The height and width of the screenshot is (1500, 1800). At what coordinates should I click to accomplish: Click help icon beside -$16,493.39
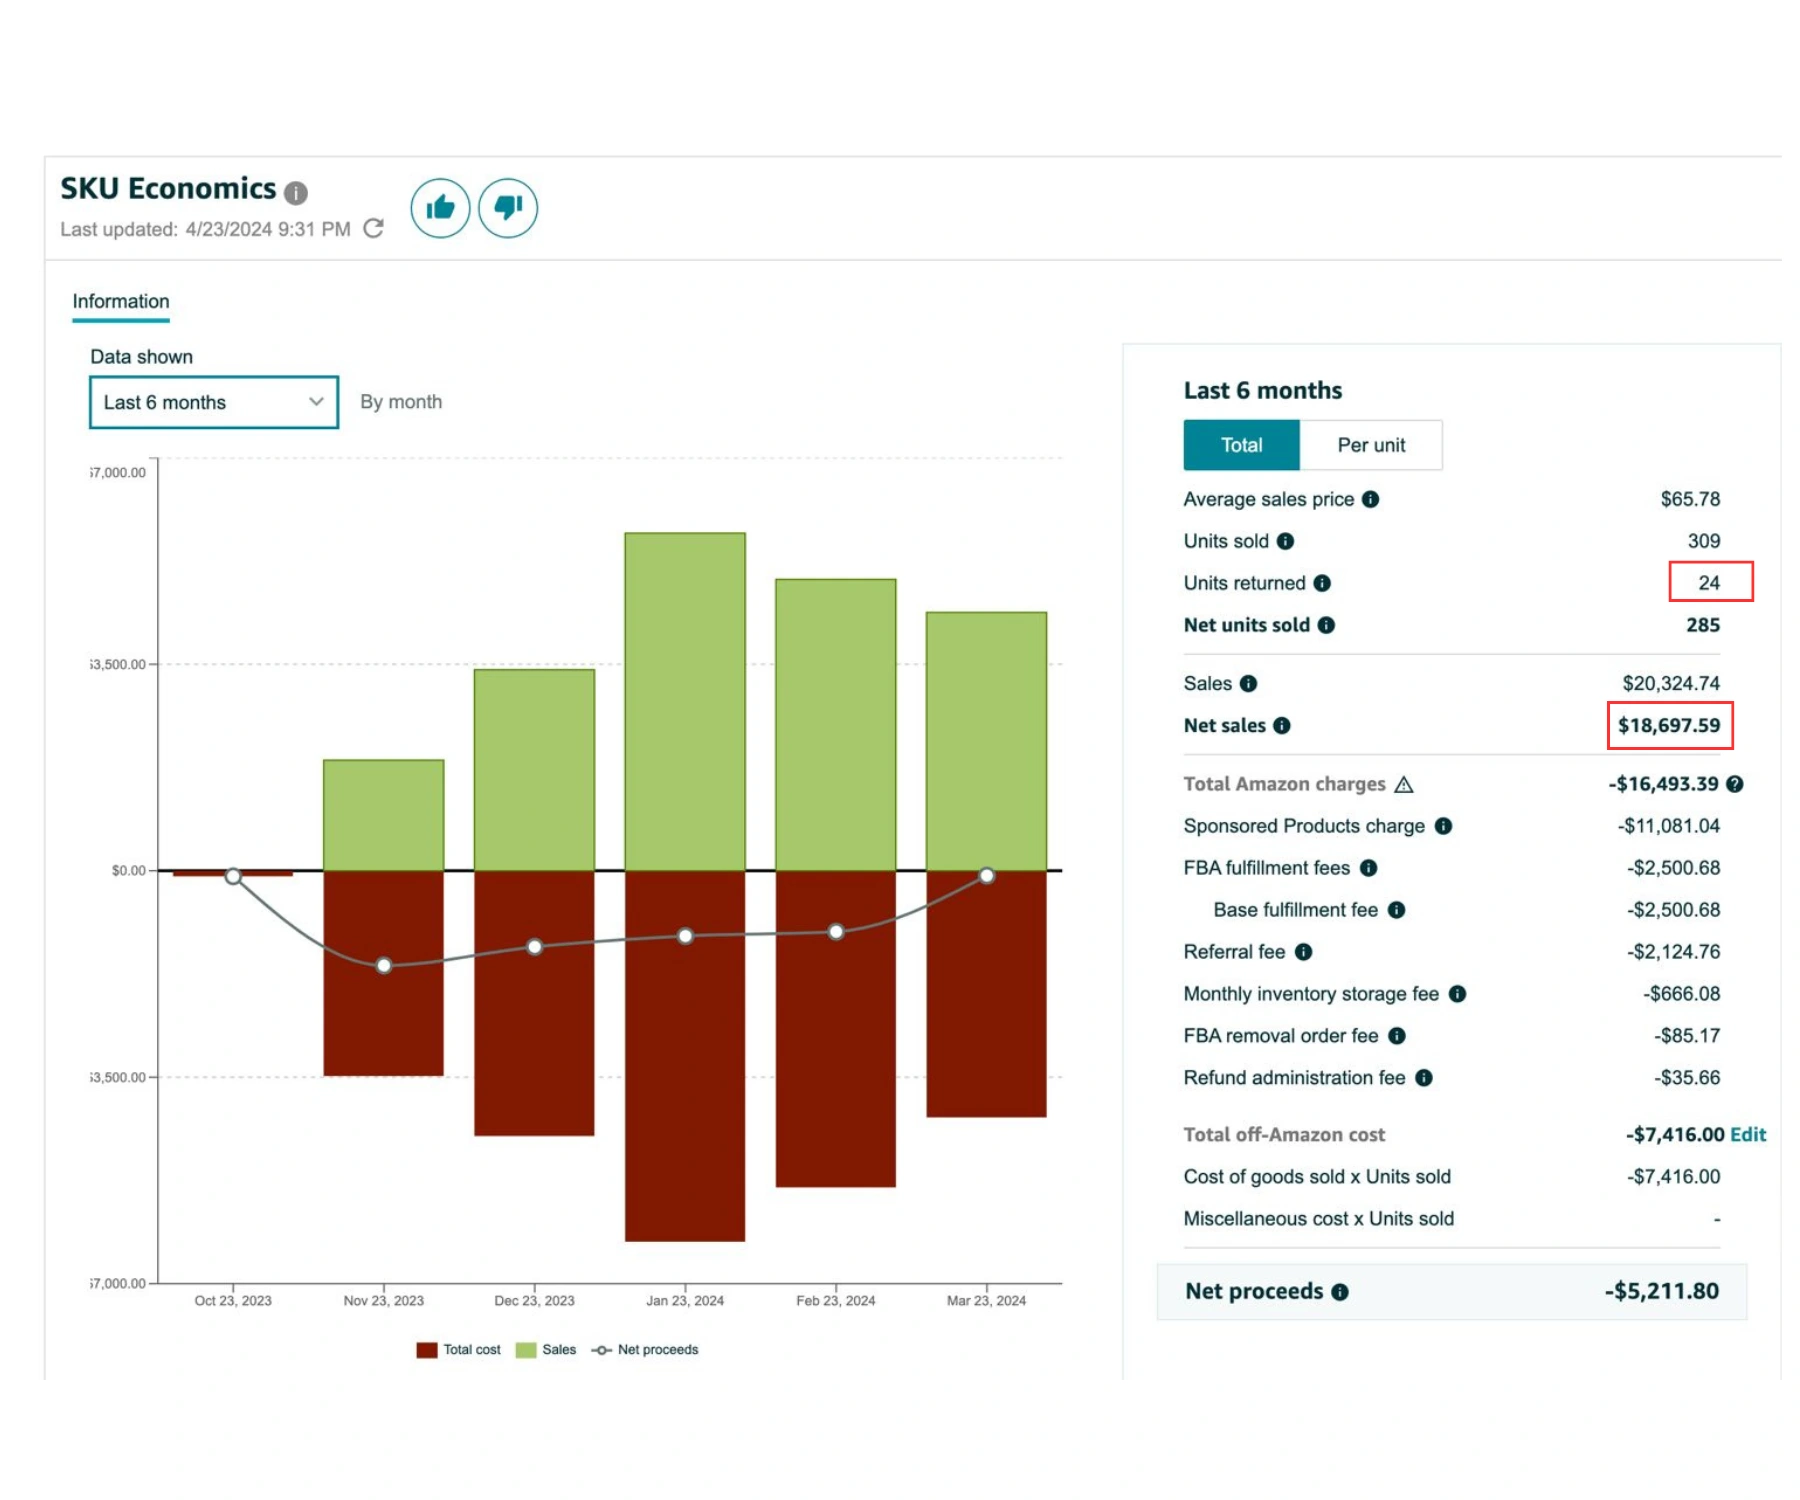point(1735,784)
